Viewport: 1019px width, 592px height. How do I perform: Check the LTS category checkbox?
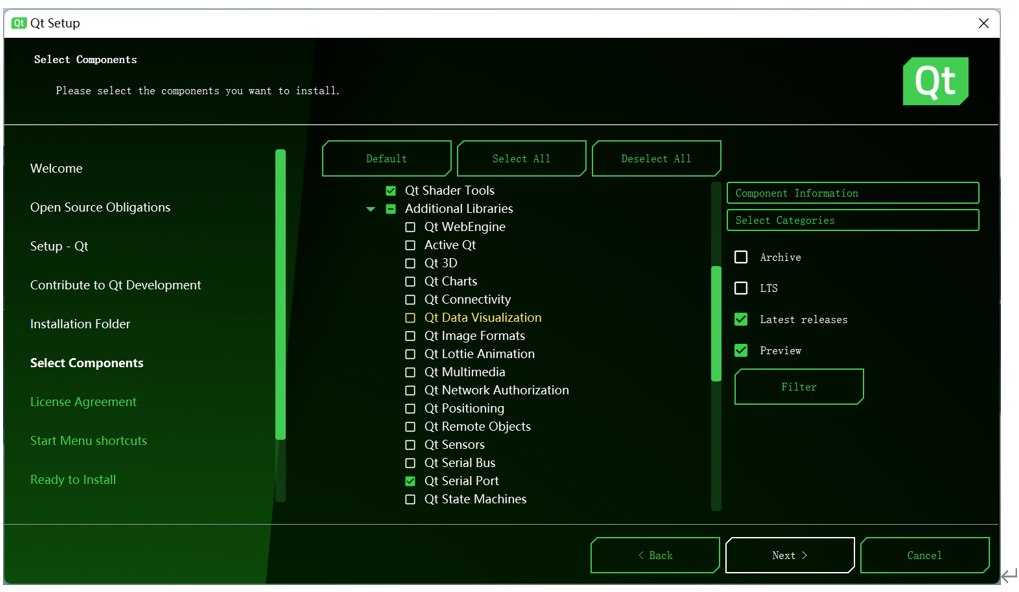[741, 288]
